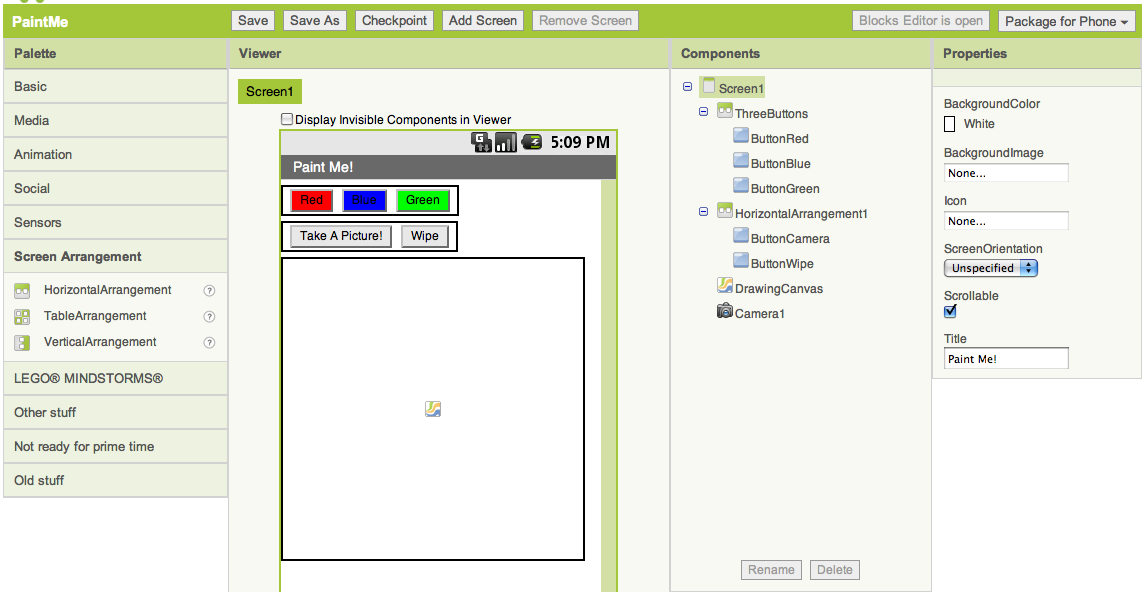This screenshot has height=592, width=1144.
Task: Click the Save As button
Action: (x=314, y=20)
